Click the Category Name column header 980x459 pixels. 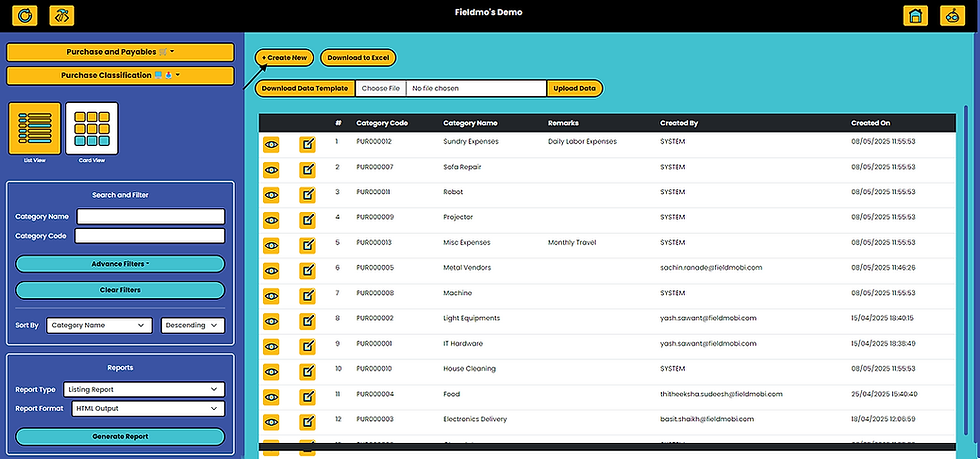pos(470,123)
